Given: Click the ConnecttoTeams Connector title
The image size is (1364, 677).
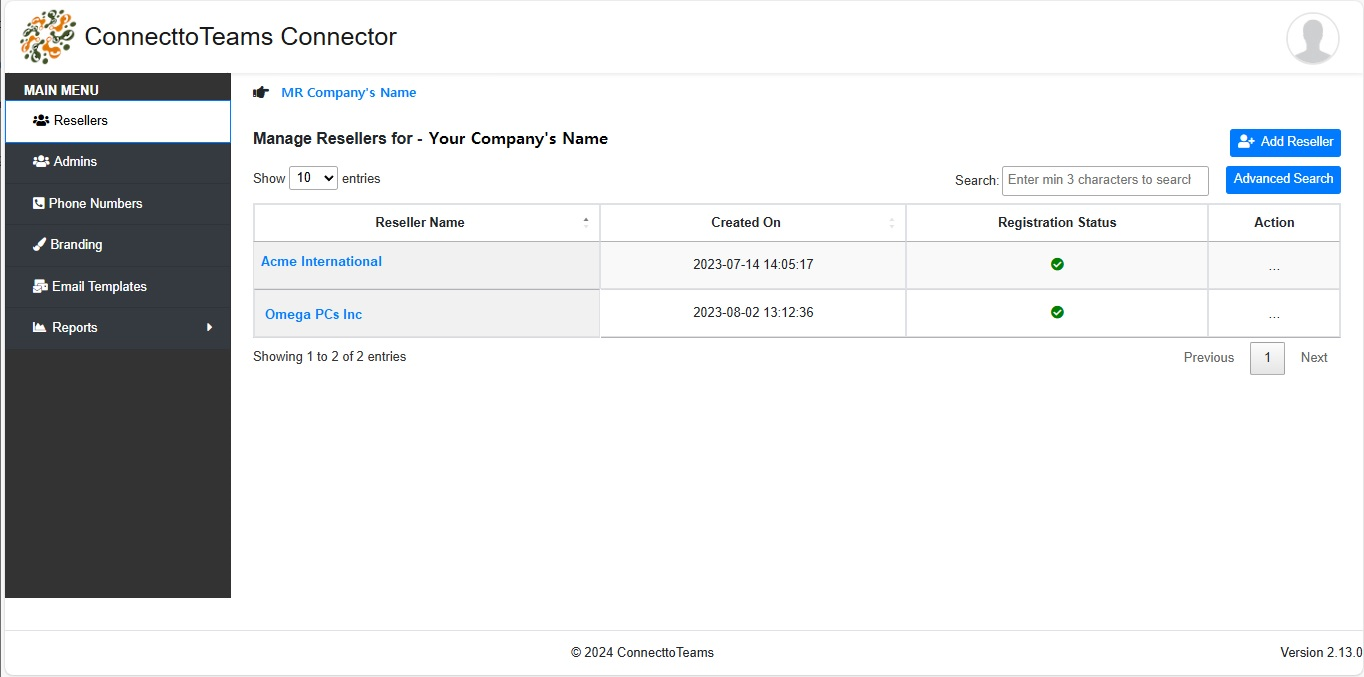Looking at the screenshot, I should pyautogui.click(x=241, y=37).
